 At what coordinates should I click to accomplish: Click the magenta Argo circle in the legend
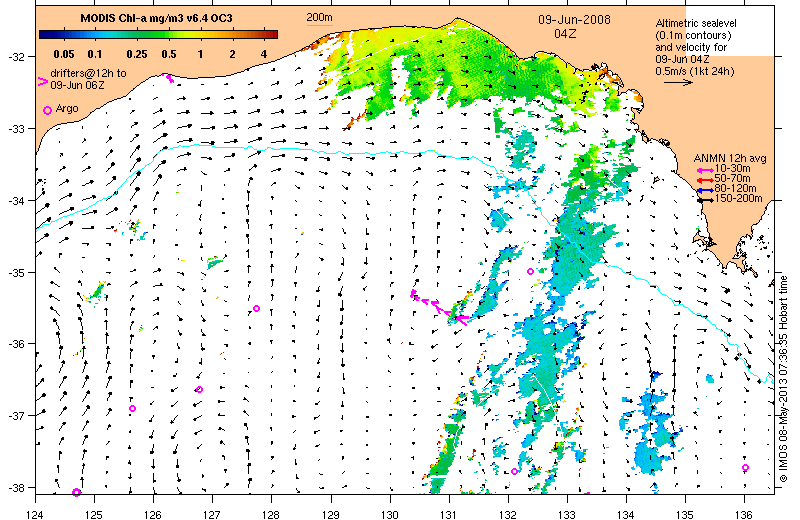pos(47,110)
